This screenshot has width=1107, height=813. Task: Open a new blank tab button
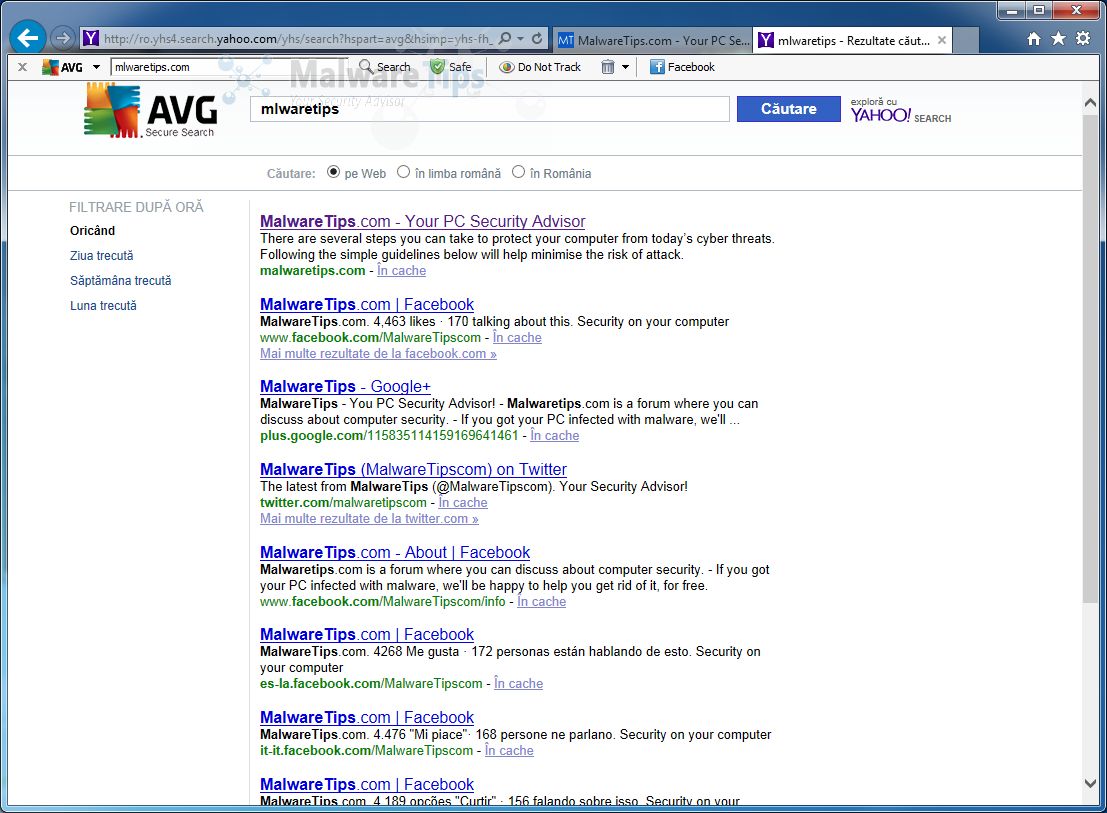click(965, 40)
